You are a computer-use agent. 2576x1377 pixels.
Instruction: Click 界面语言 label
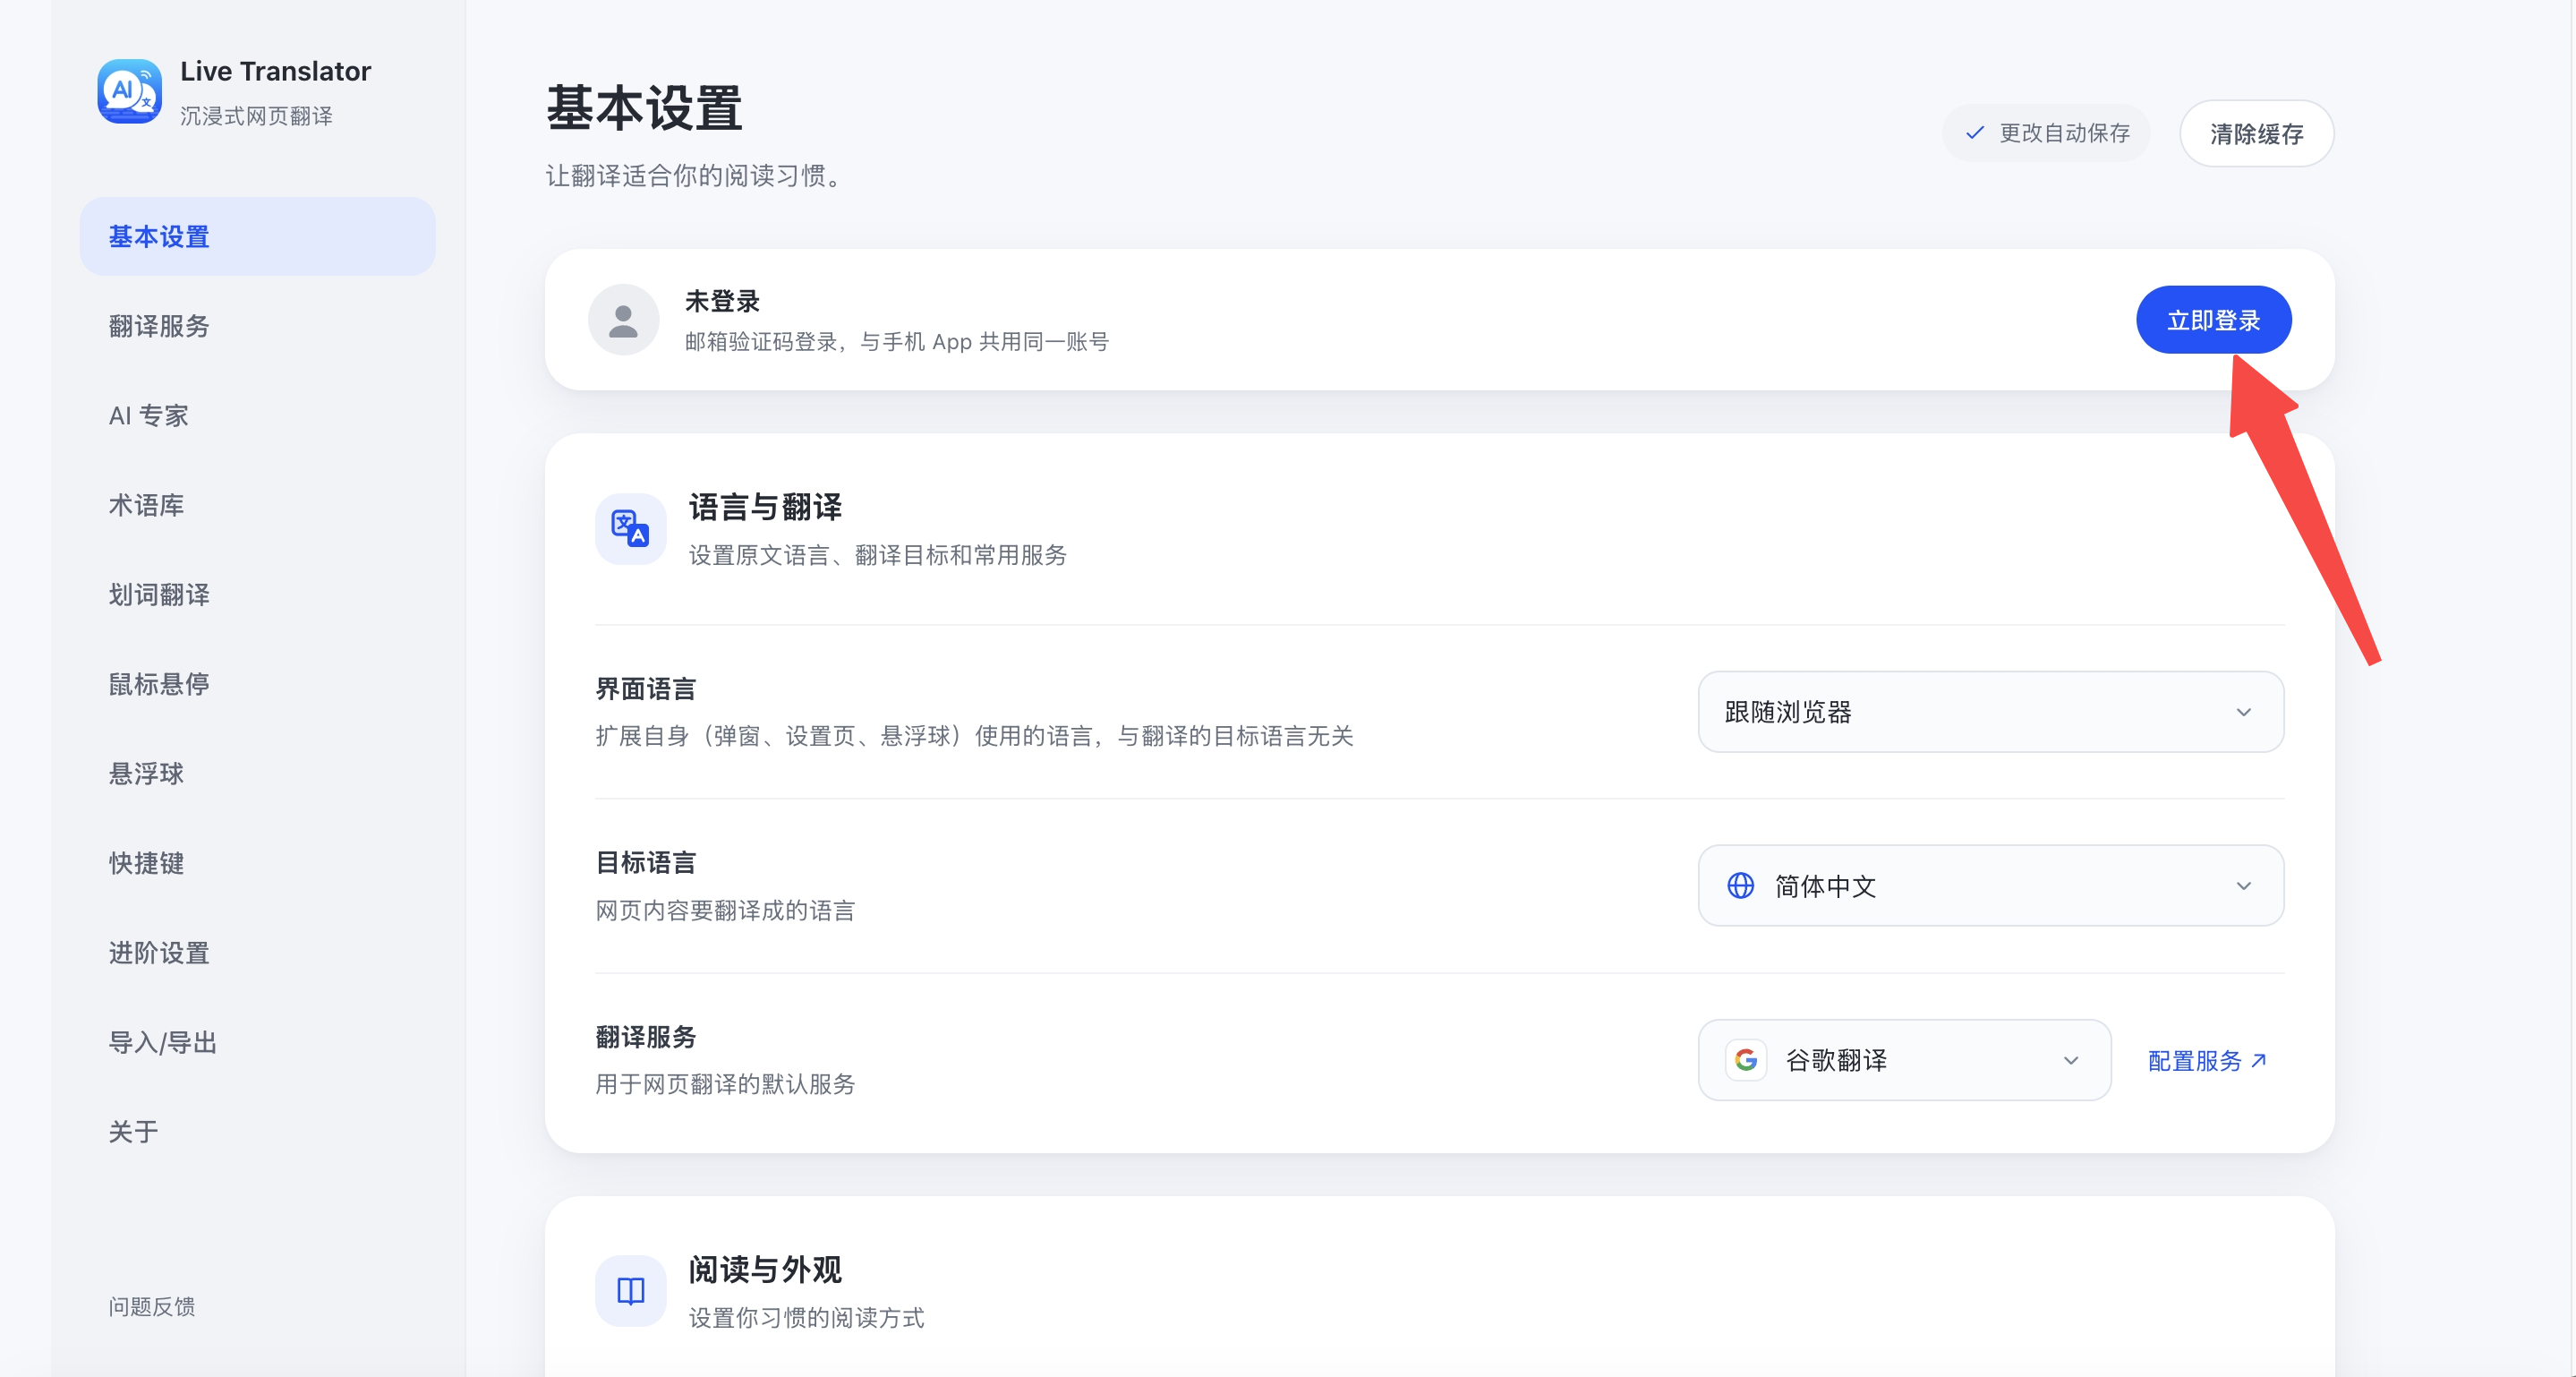(645, 689)
